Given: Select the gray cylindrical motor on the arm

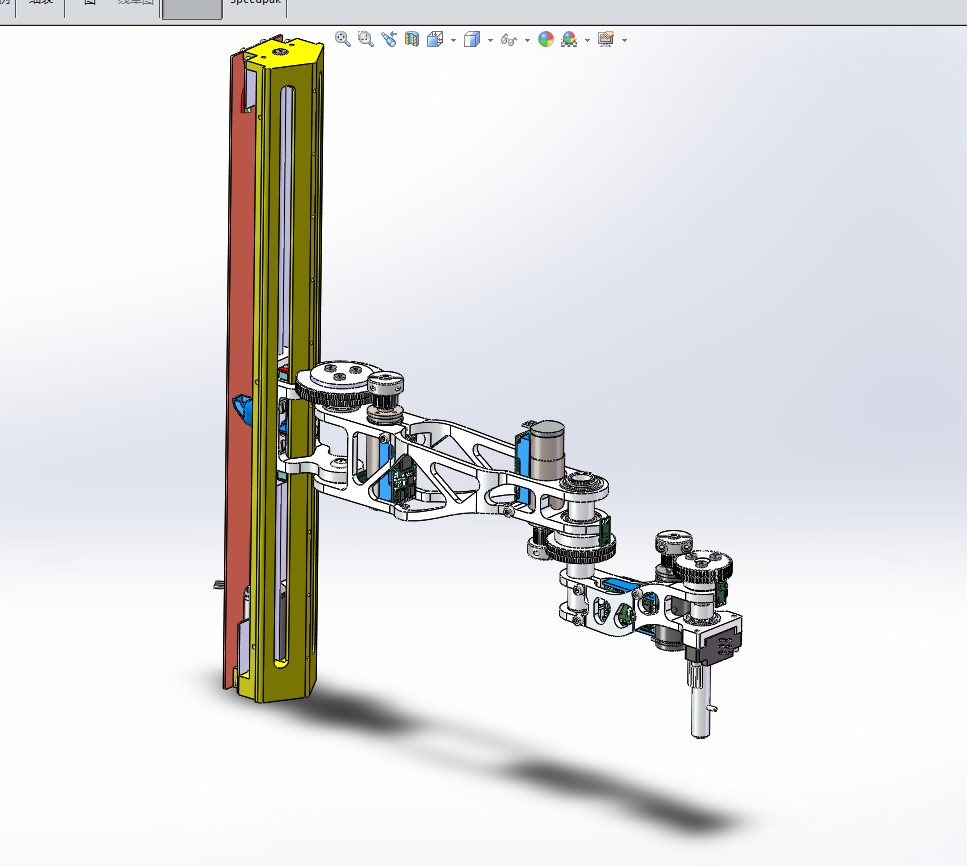Looking at the screenshot, I should coord(547,450).
